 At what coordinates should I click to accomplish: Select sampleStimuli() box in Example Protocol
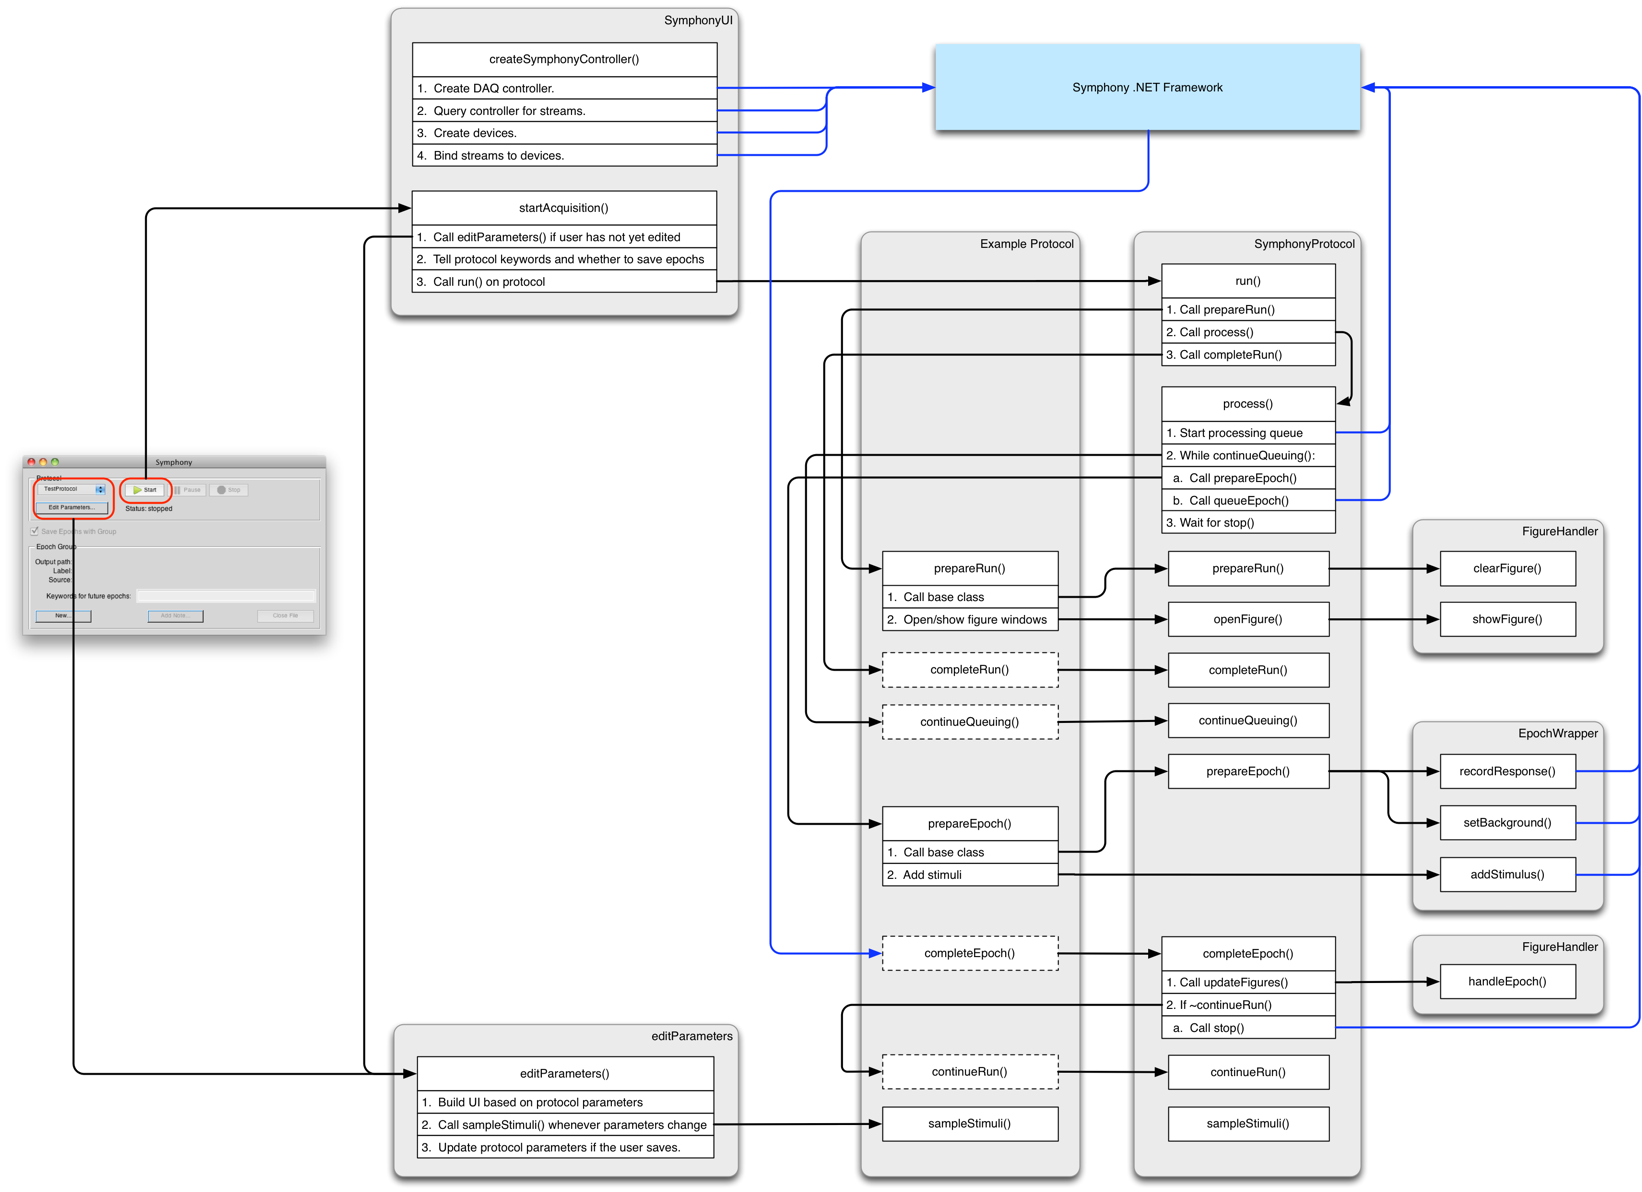click(970, 1124)
